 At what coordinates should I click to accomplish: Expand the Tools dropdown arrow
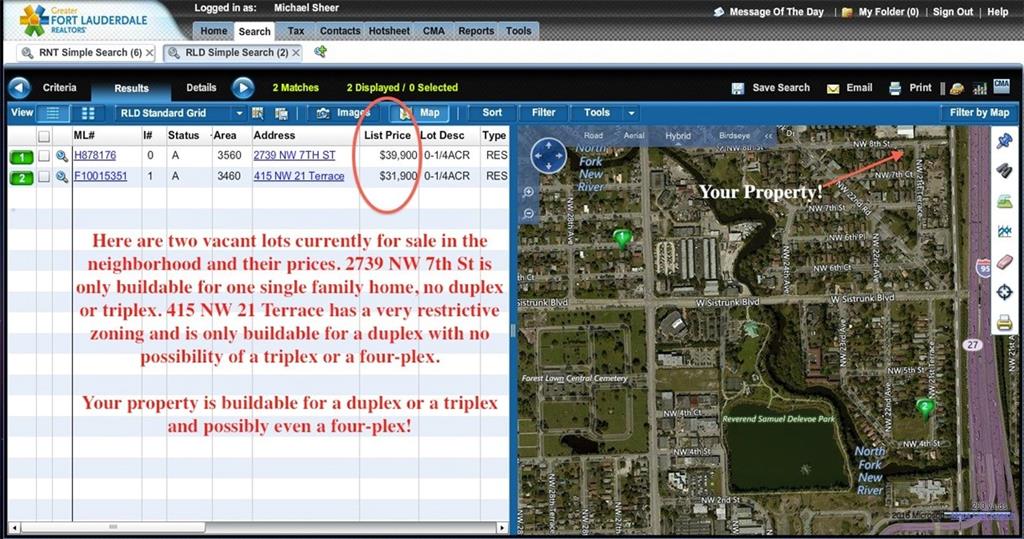pos(631,113)
